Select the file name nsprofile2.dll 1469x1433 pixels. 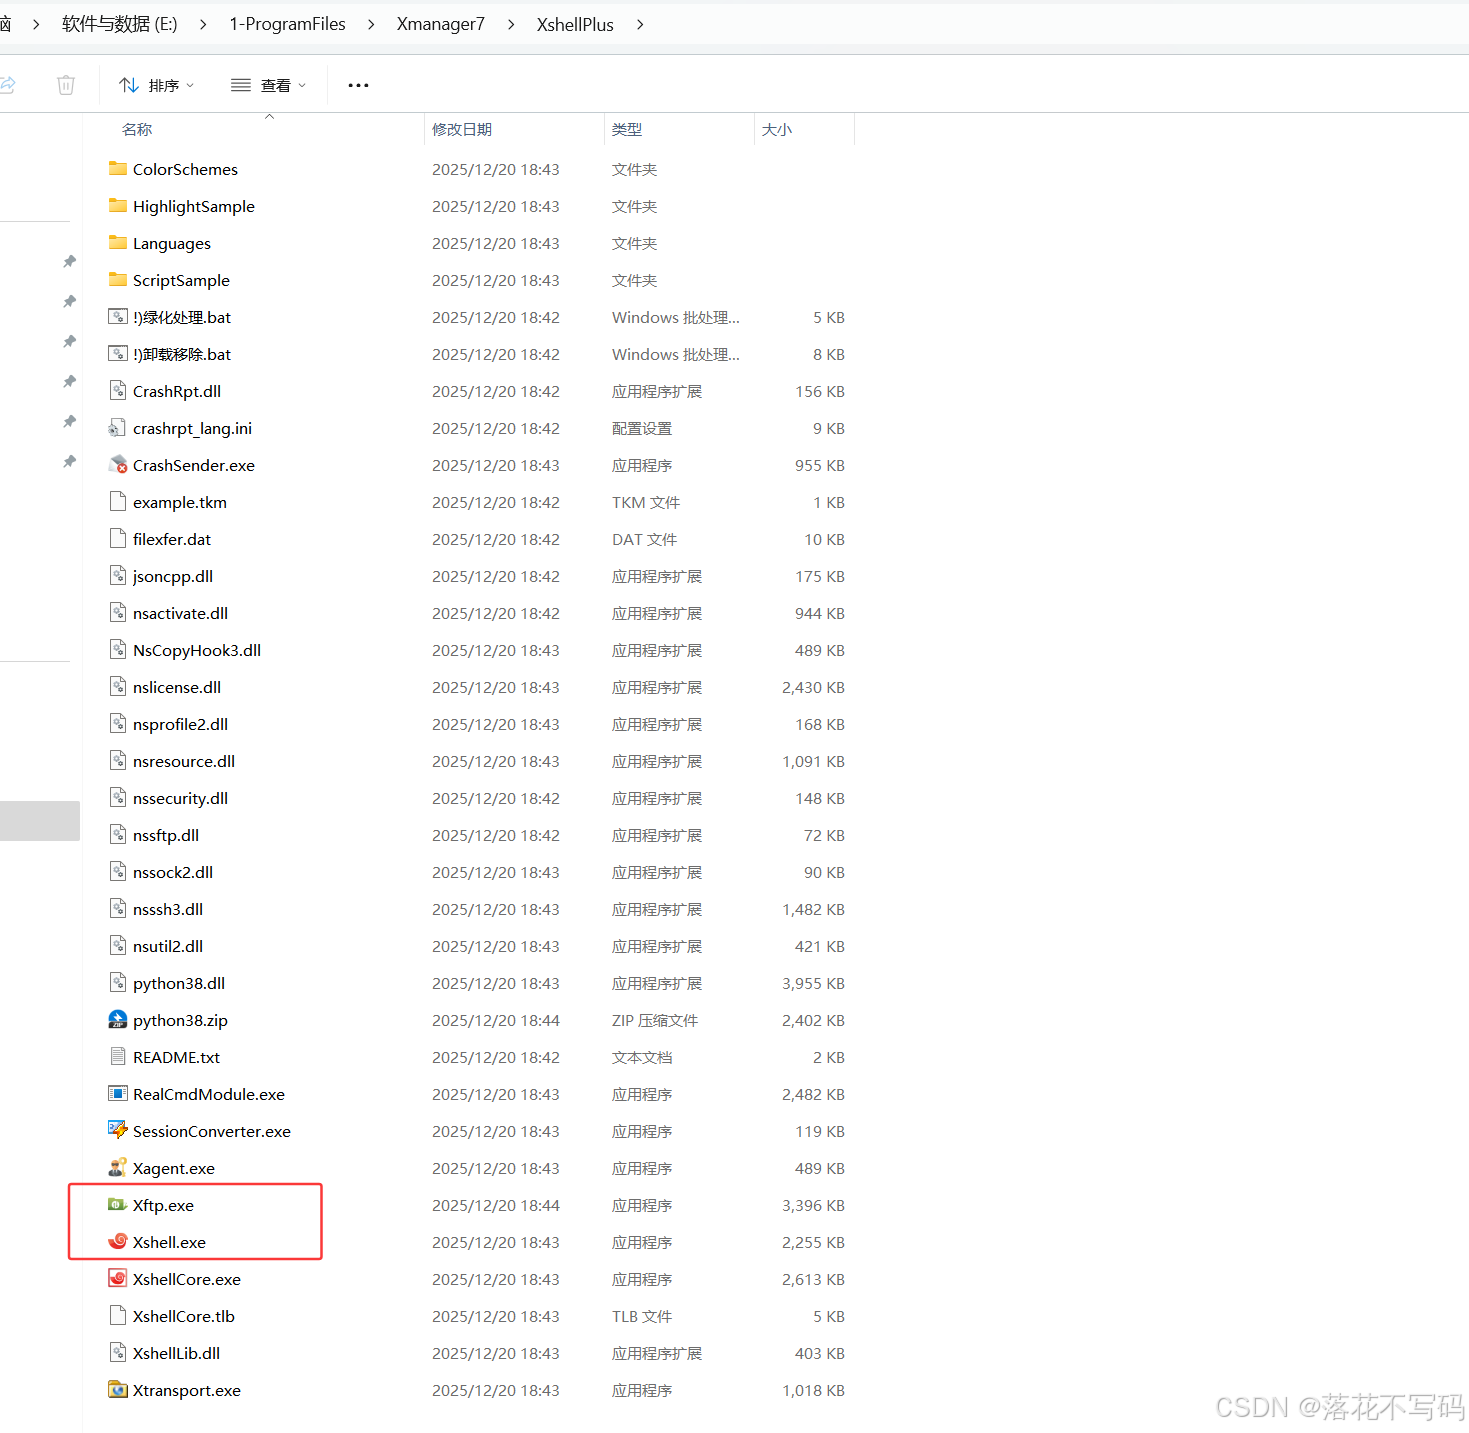(181, 724)
